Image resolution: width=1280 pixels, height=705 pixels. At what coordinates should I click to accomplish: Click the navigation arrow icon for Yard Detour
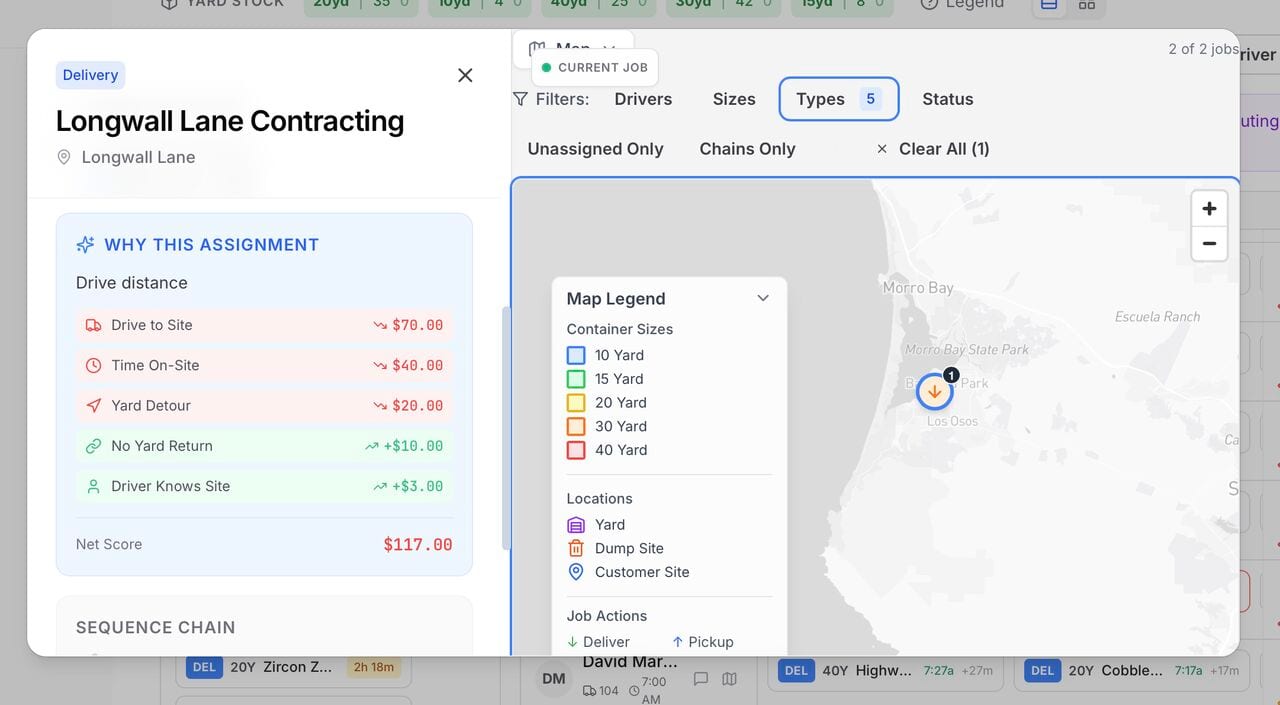pos(94,406)
